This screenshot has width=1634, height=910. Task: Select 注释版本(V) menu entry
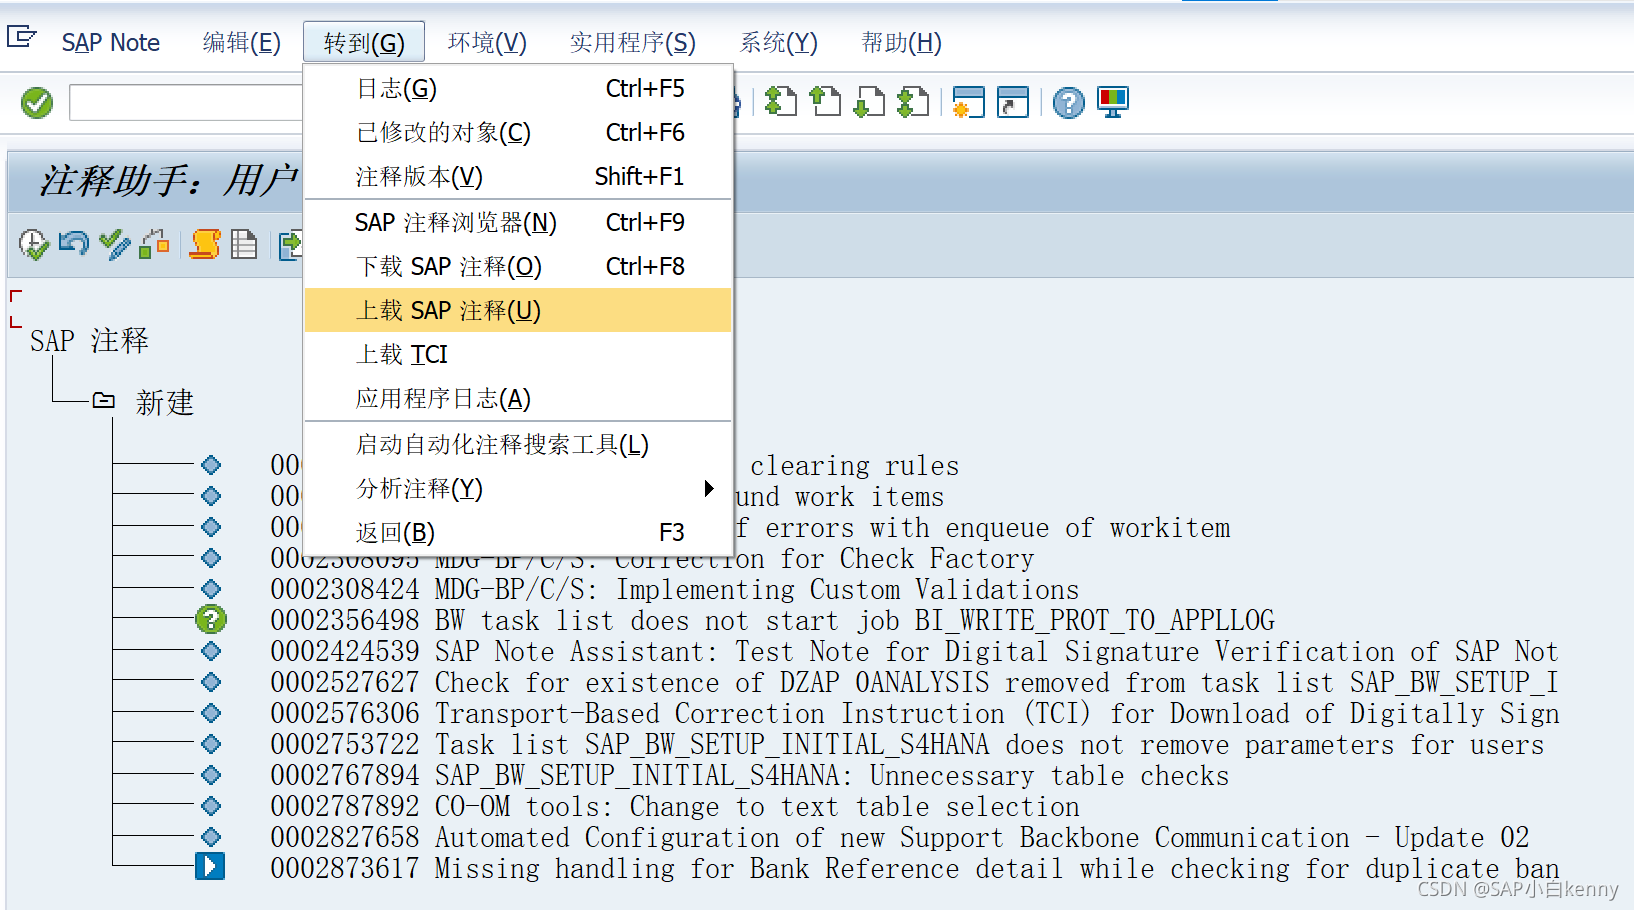tap(518, 177)
